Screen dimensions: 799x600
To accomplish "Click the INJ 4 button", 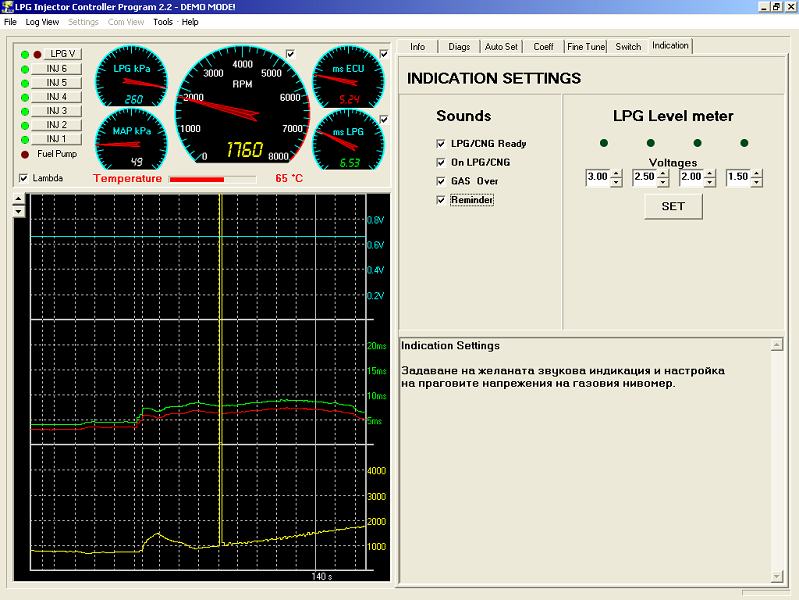I will (x=57, y=96).
